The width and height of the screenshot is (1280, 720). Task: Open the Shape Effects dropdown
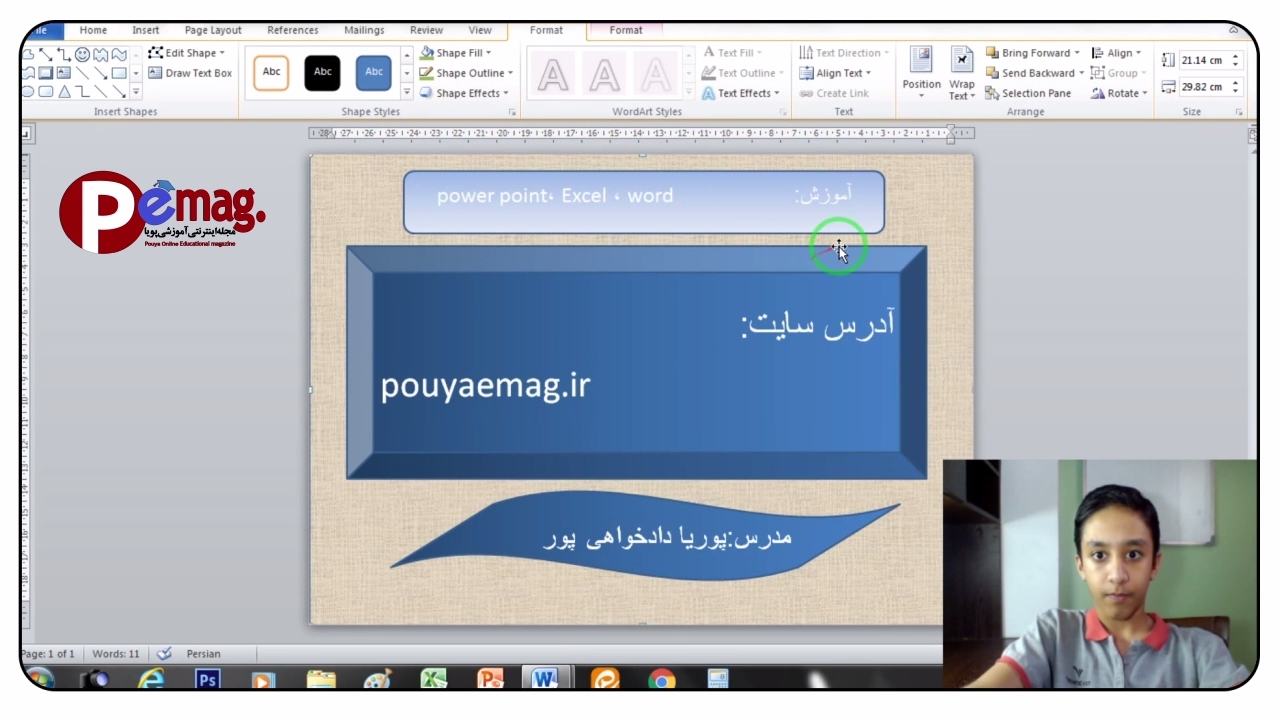pyautogui.click(x=466, y=93)
